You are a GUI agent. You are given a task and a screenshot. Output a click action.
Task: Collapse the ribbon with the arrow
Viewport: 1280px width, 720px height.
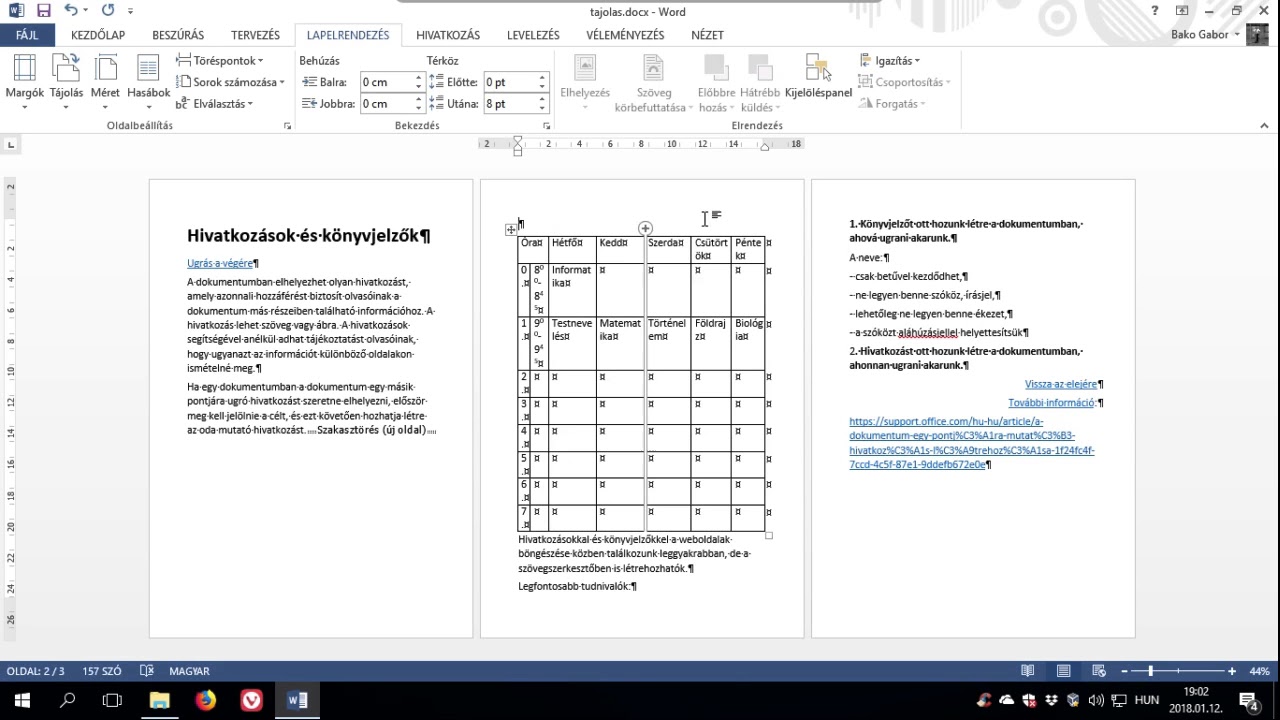1264,126
